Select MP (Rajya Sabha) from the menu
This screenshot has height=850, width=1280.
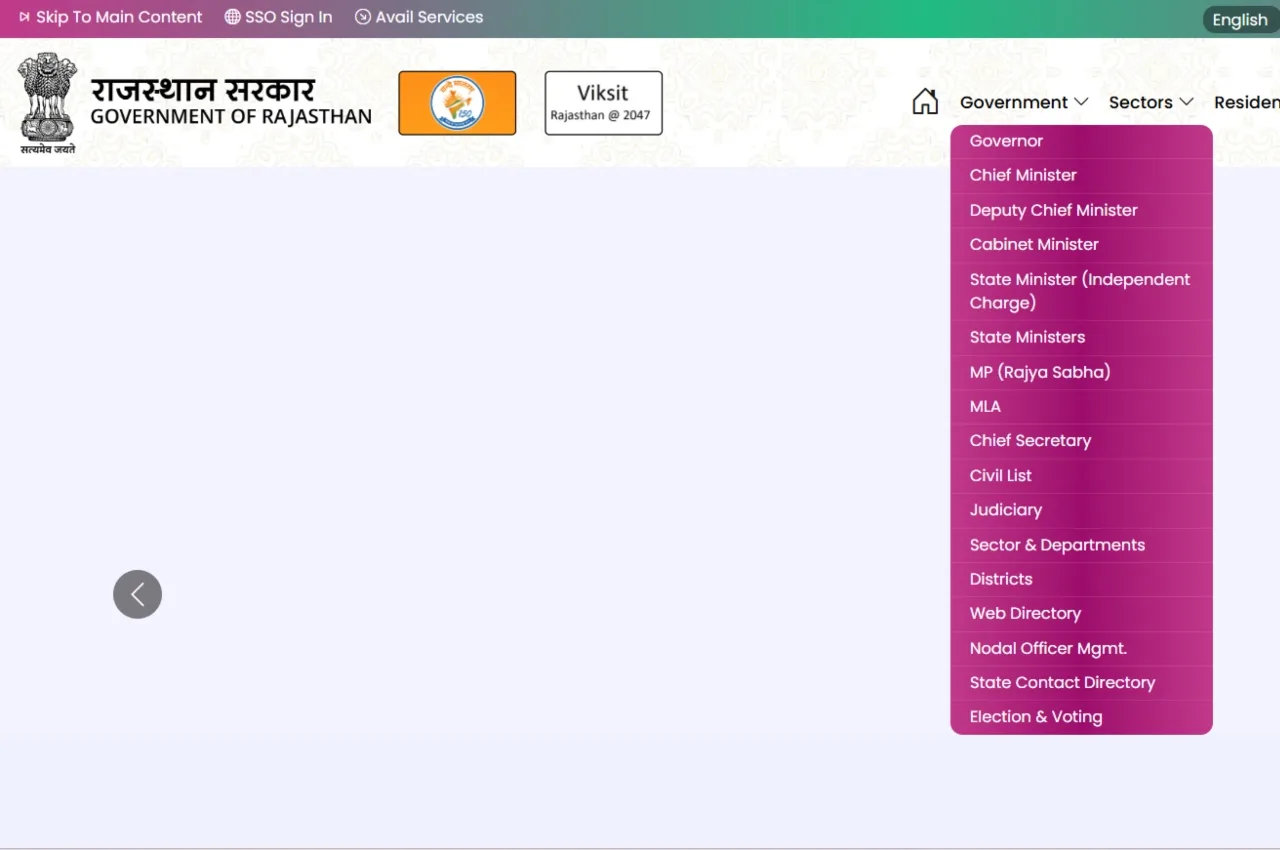click(1040, 371)
